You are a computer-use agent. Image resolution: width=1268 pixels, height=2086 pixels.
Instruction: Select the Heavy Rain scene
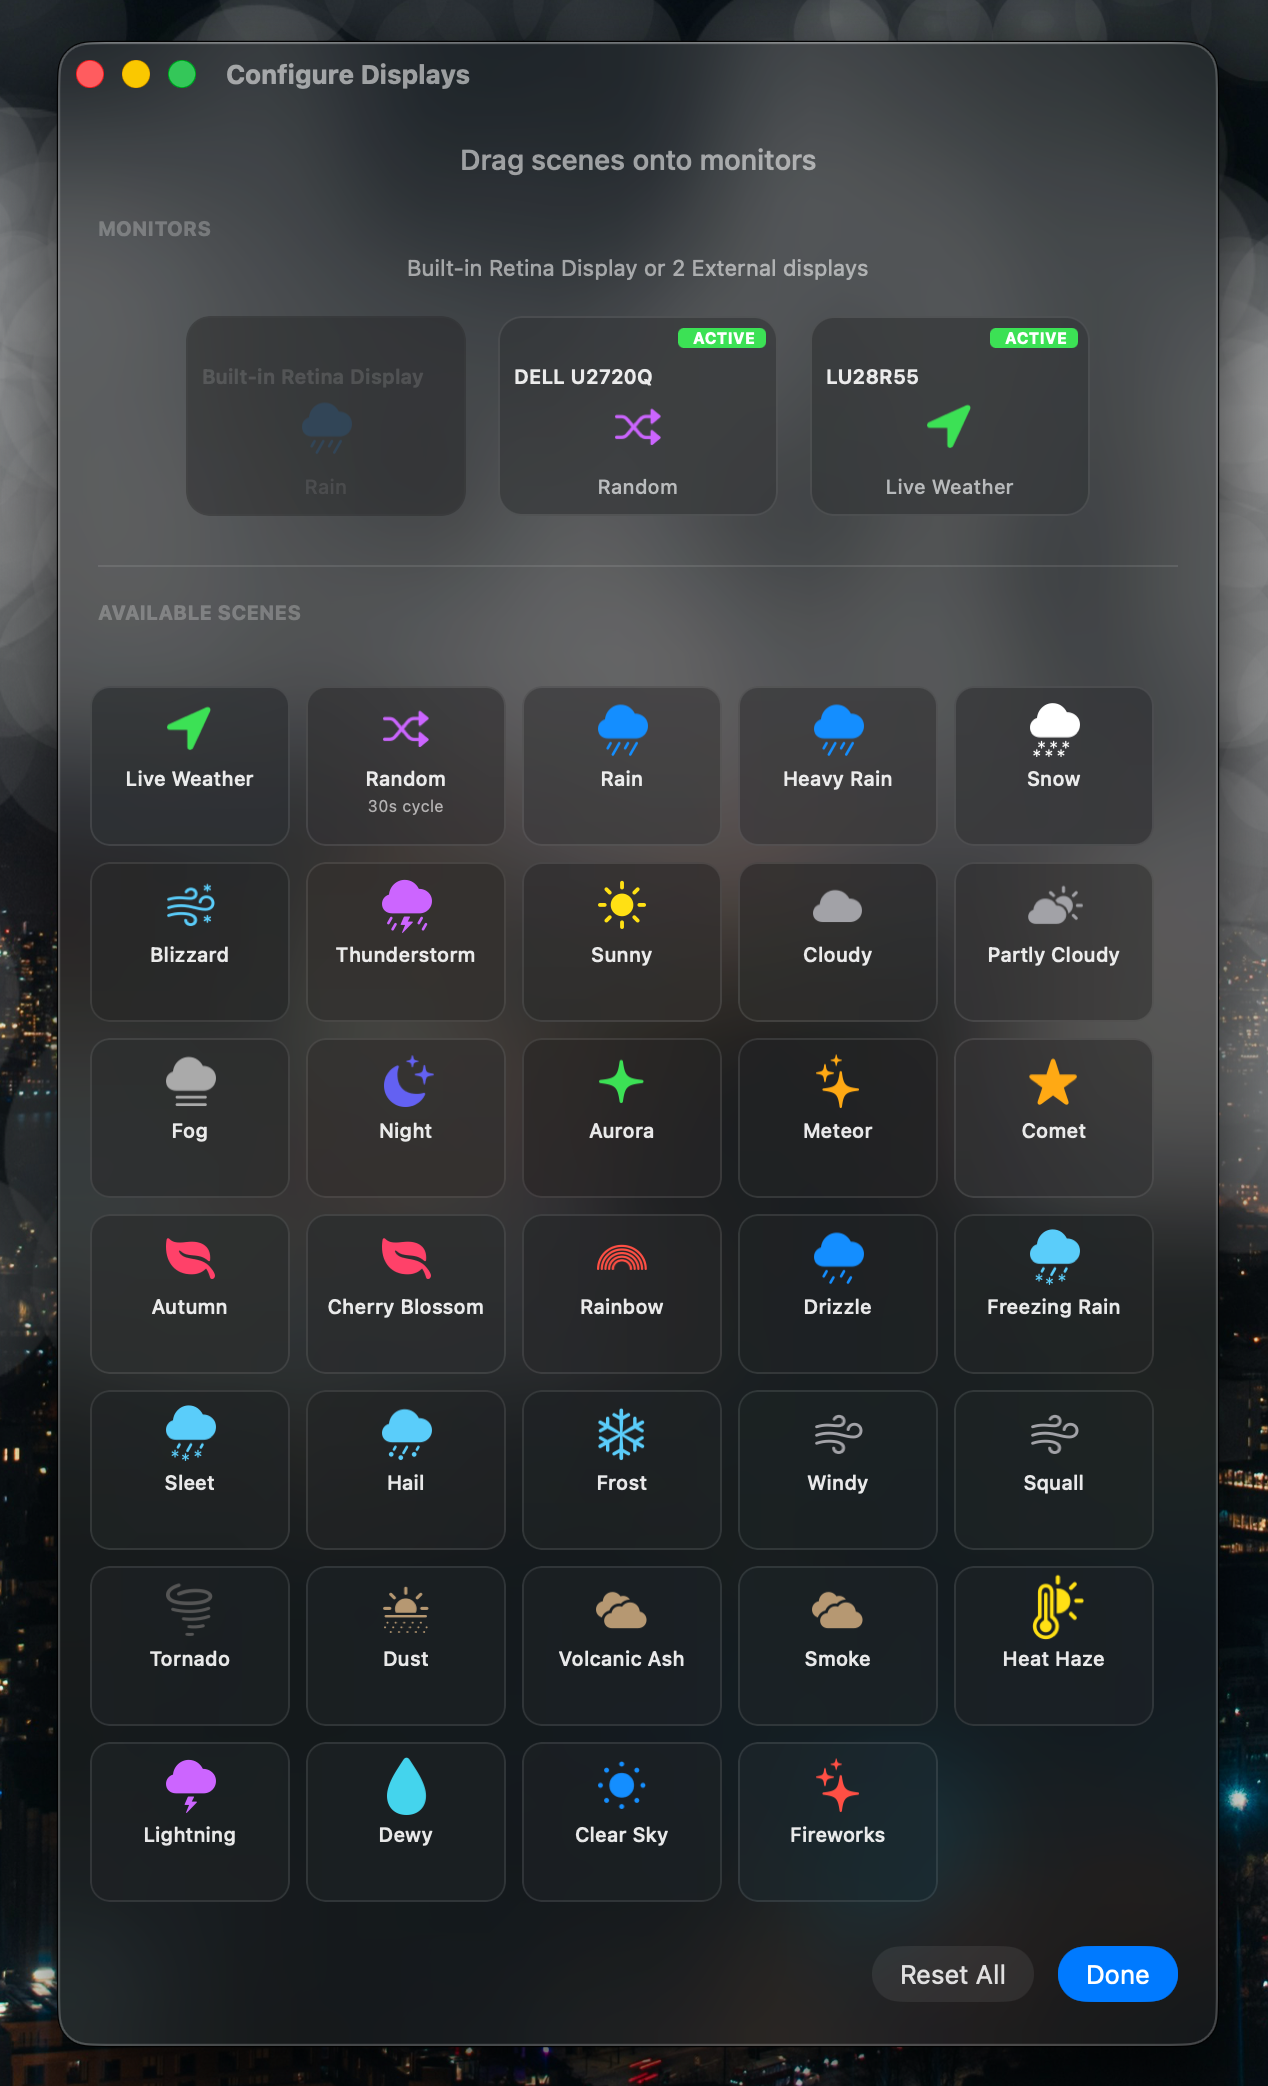click(838, 766)
